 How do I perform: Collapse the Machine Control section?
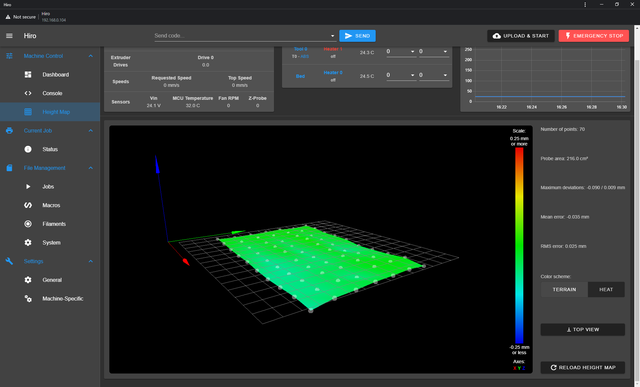pyautogui.click(x=91, y=56)
